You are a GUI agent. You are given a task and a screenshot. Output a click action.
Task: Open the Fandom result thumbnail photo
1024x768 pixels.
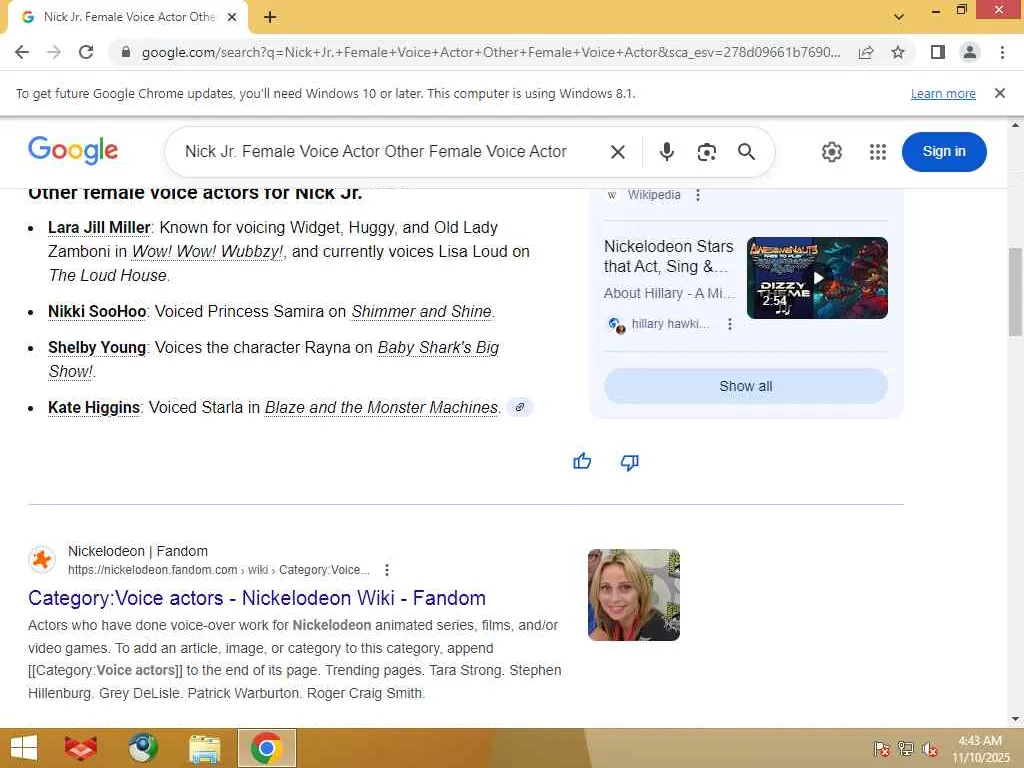point(633,595)
